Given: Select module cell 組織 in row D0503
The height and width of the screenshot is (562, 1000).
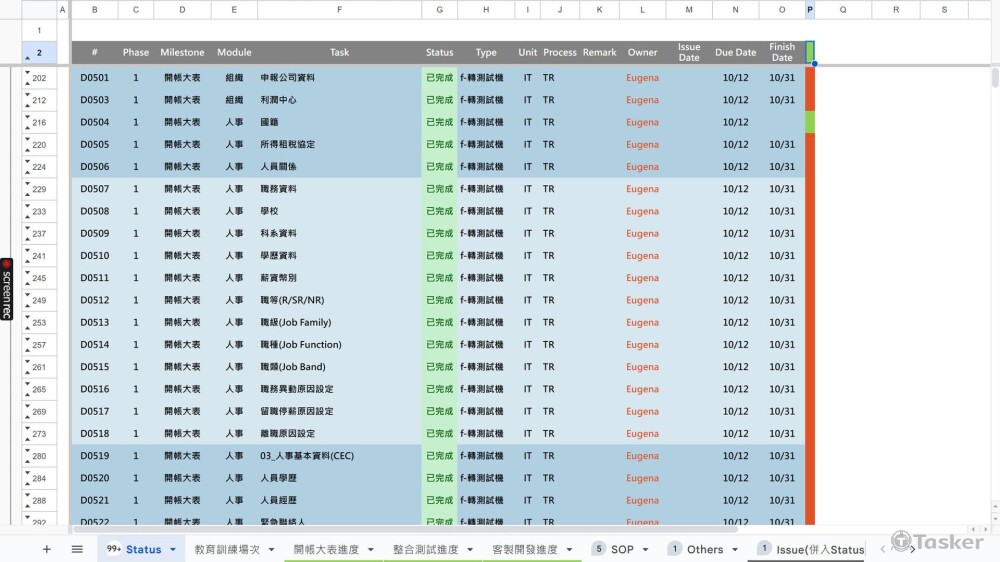Looking at the screenshot, I should coord(234,100).
